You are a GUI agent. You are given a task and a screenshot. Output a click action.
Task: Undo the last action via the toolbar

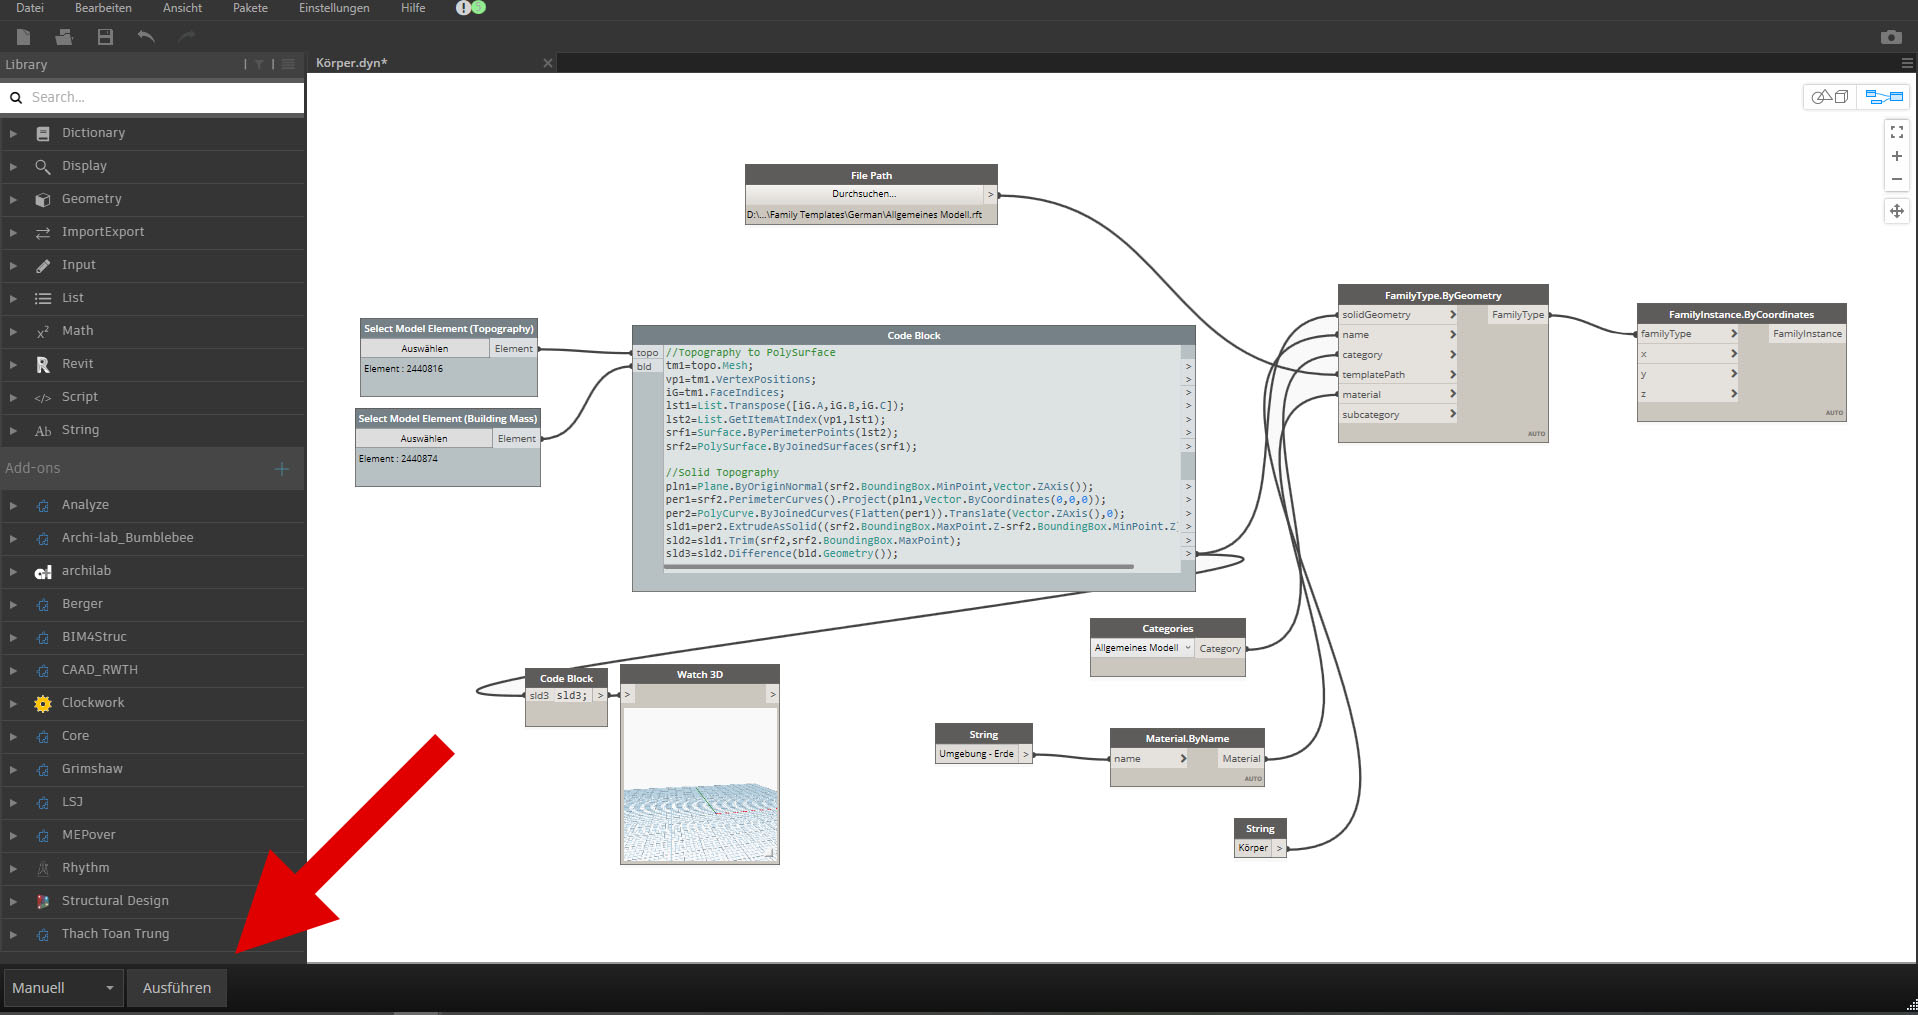point(146,37)
